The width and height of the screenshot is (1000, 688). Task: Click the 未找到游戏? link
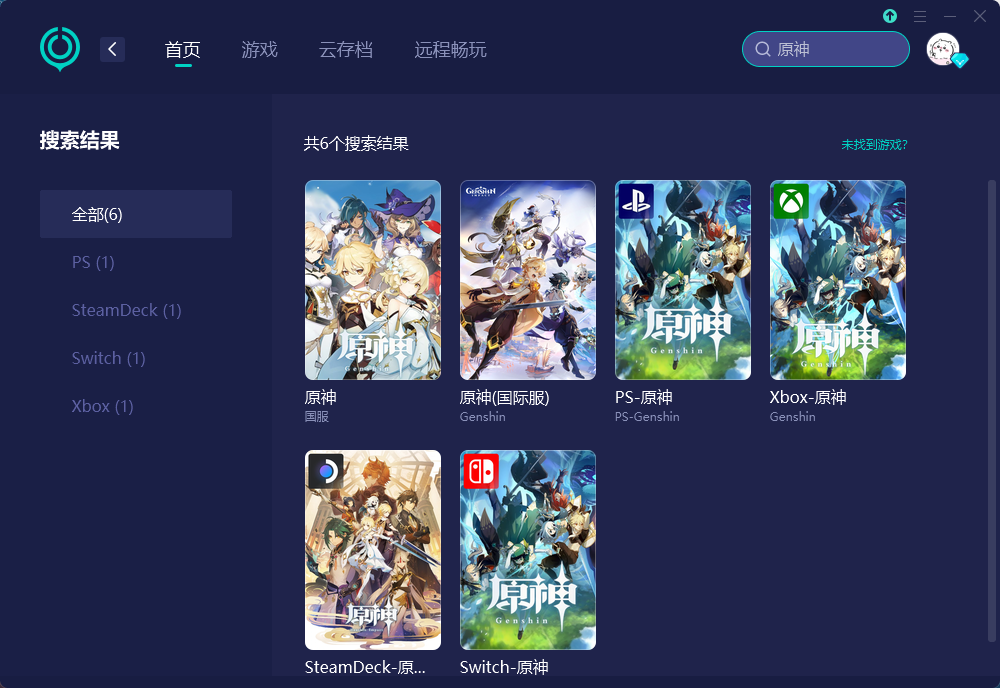[x=874, y=145]
